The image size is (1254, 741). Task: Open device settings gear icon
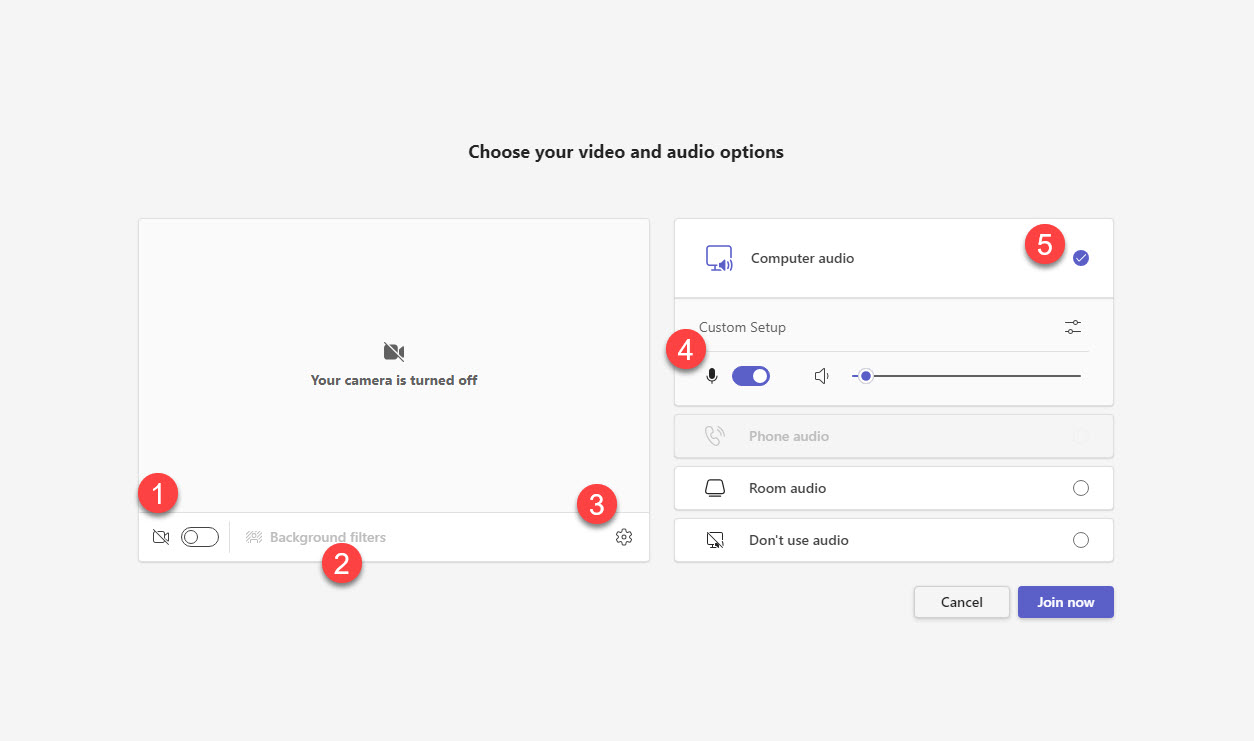click(x=624, y=538)
